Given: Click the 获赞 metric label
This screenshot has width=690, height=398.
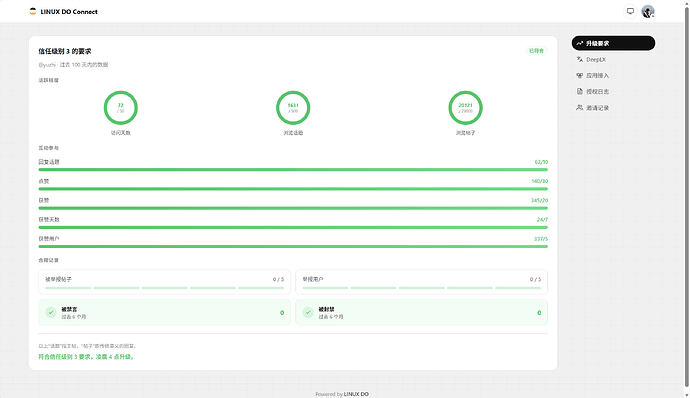Looking at the screenshot, I should [x=44, y=200].
